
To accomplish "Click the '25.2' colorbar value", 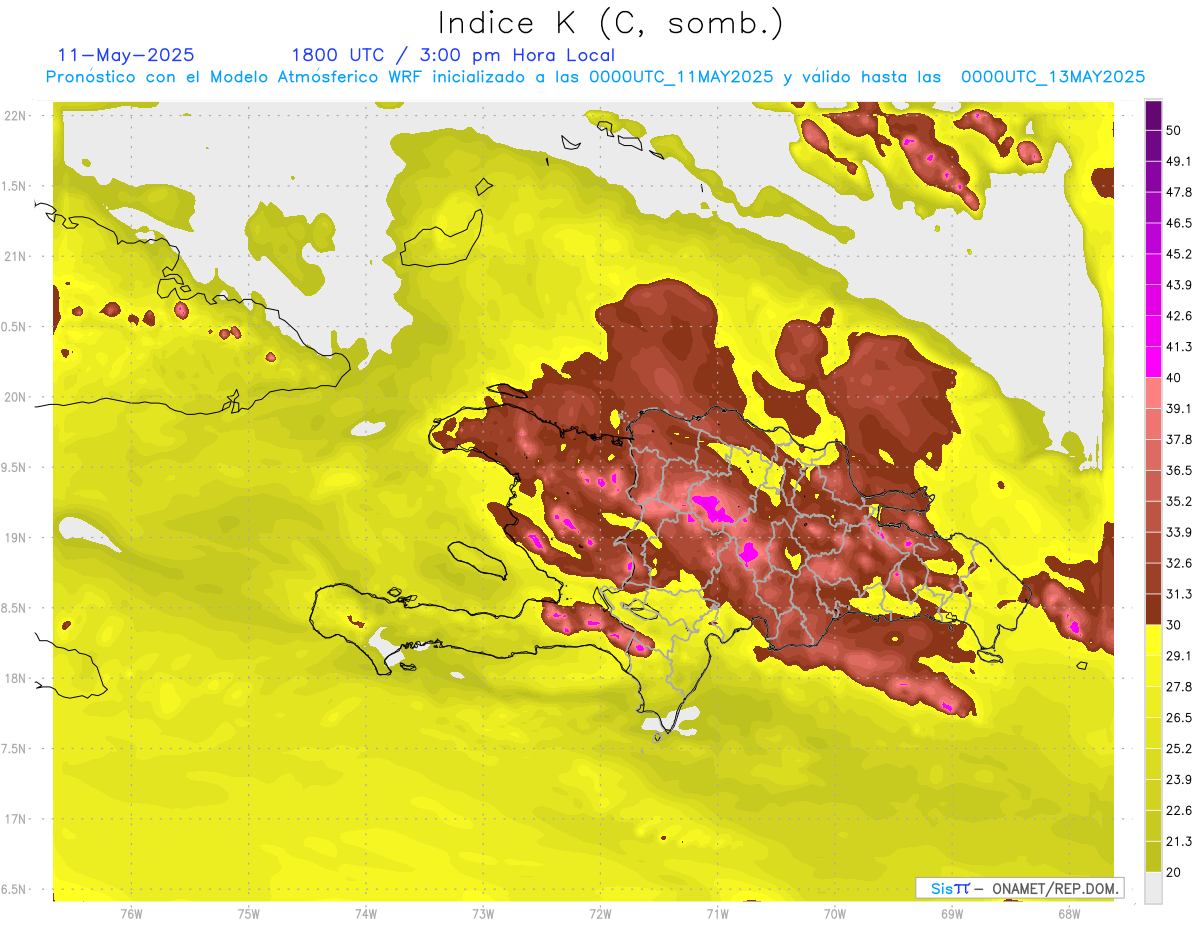I will 1179,749.
